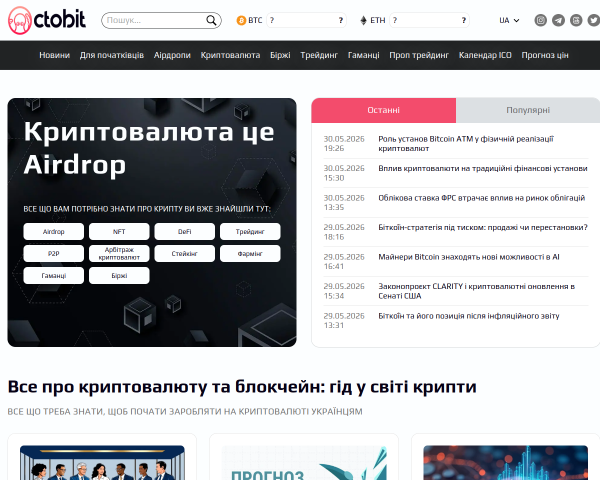Click the Airdrop topic button
The width and height of the screenshot is (600, 480).
(54, 232)
